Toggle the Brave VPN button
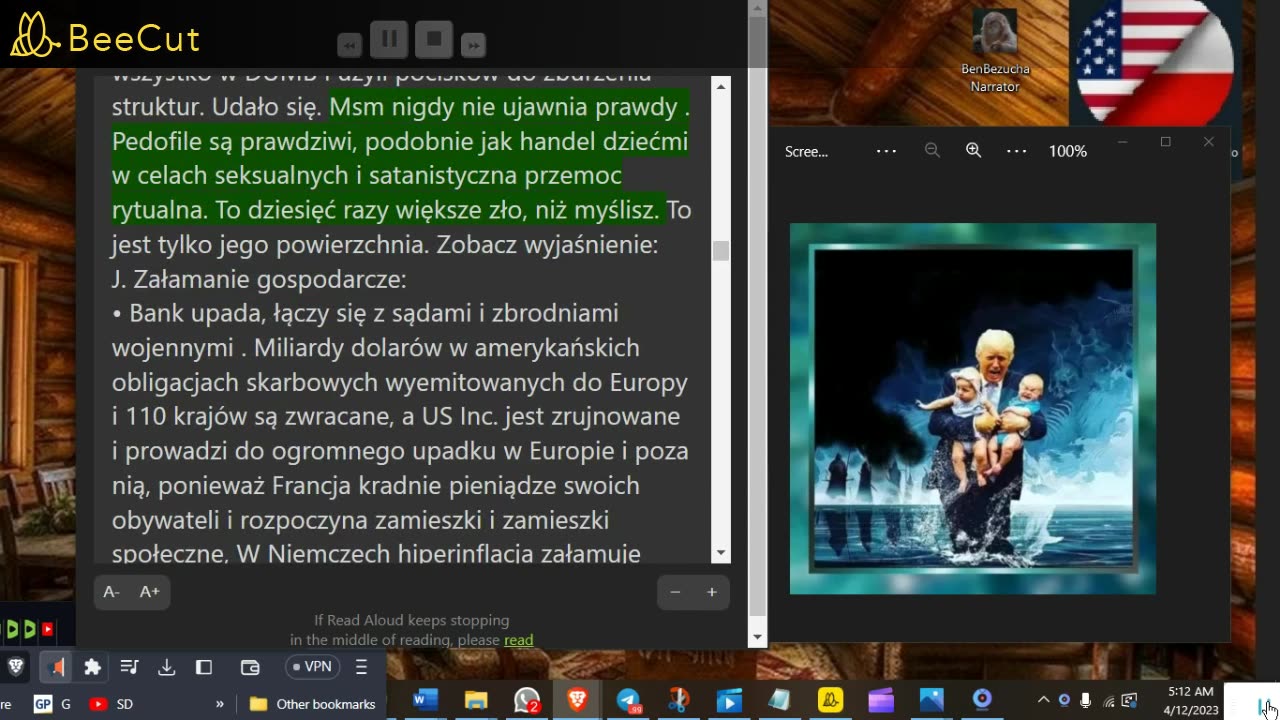Image resolution: width=1280 pixels, height=720 pixels. click(312, 667)
